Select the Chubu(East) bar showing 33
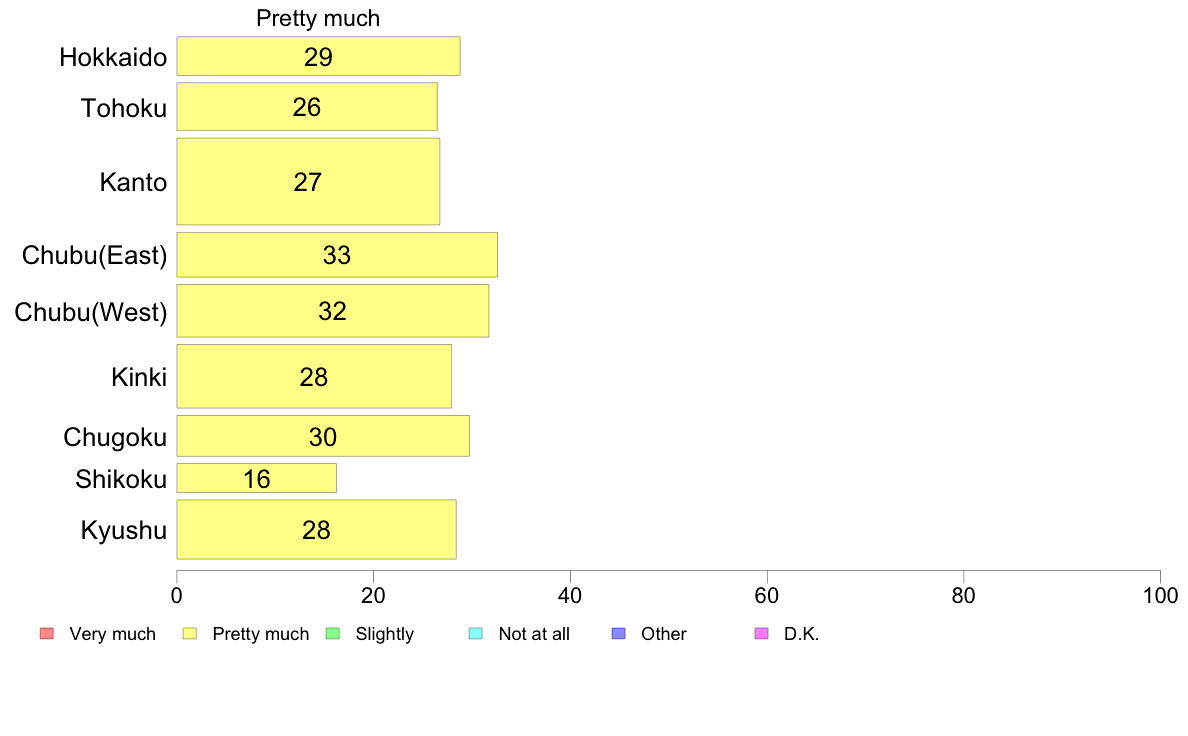The image size is (1188, 736). coord(337,255)
